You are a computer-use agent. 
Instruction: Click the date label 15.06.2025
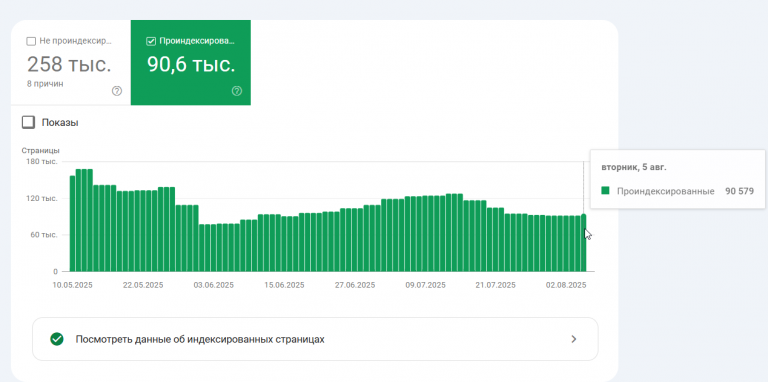tap(284, 285)
